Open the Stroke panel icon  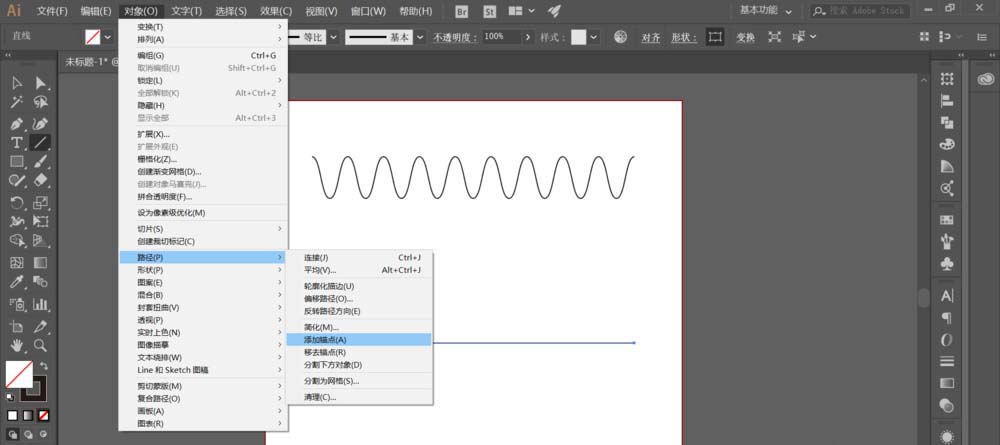coord(947,361)
